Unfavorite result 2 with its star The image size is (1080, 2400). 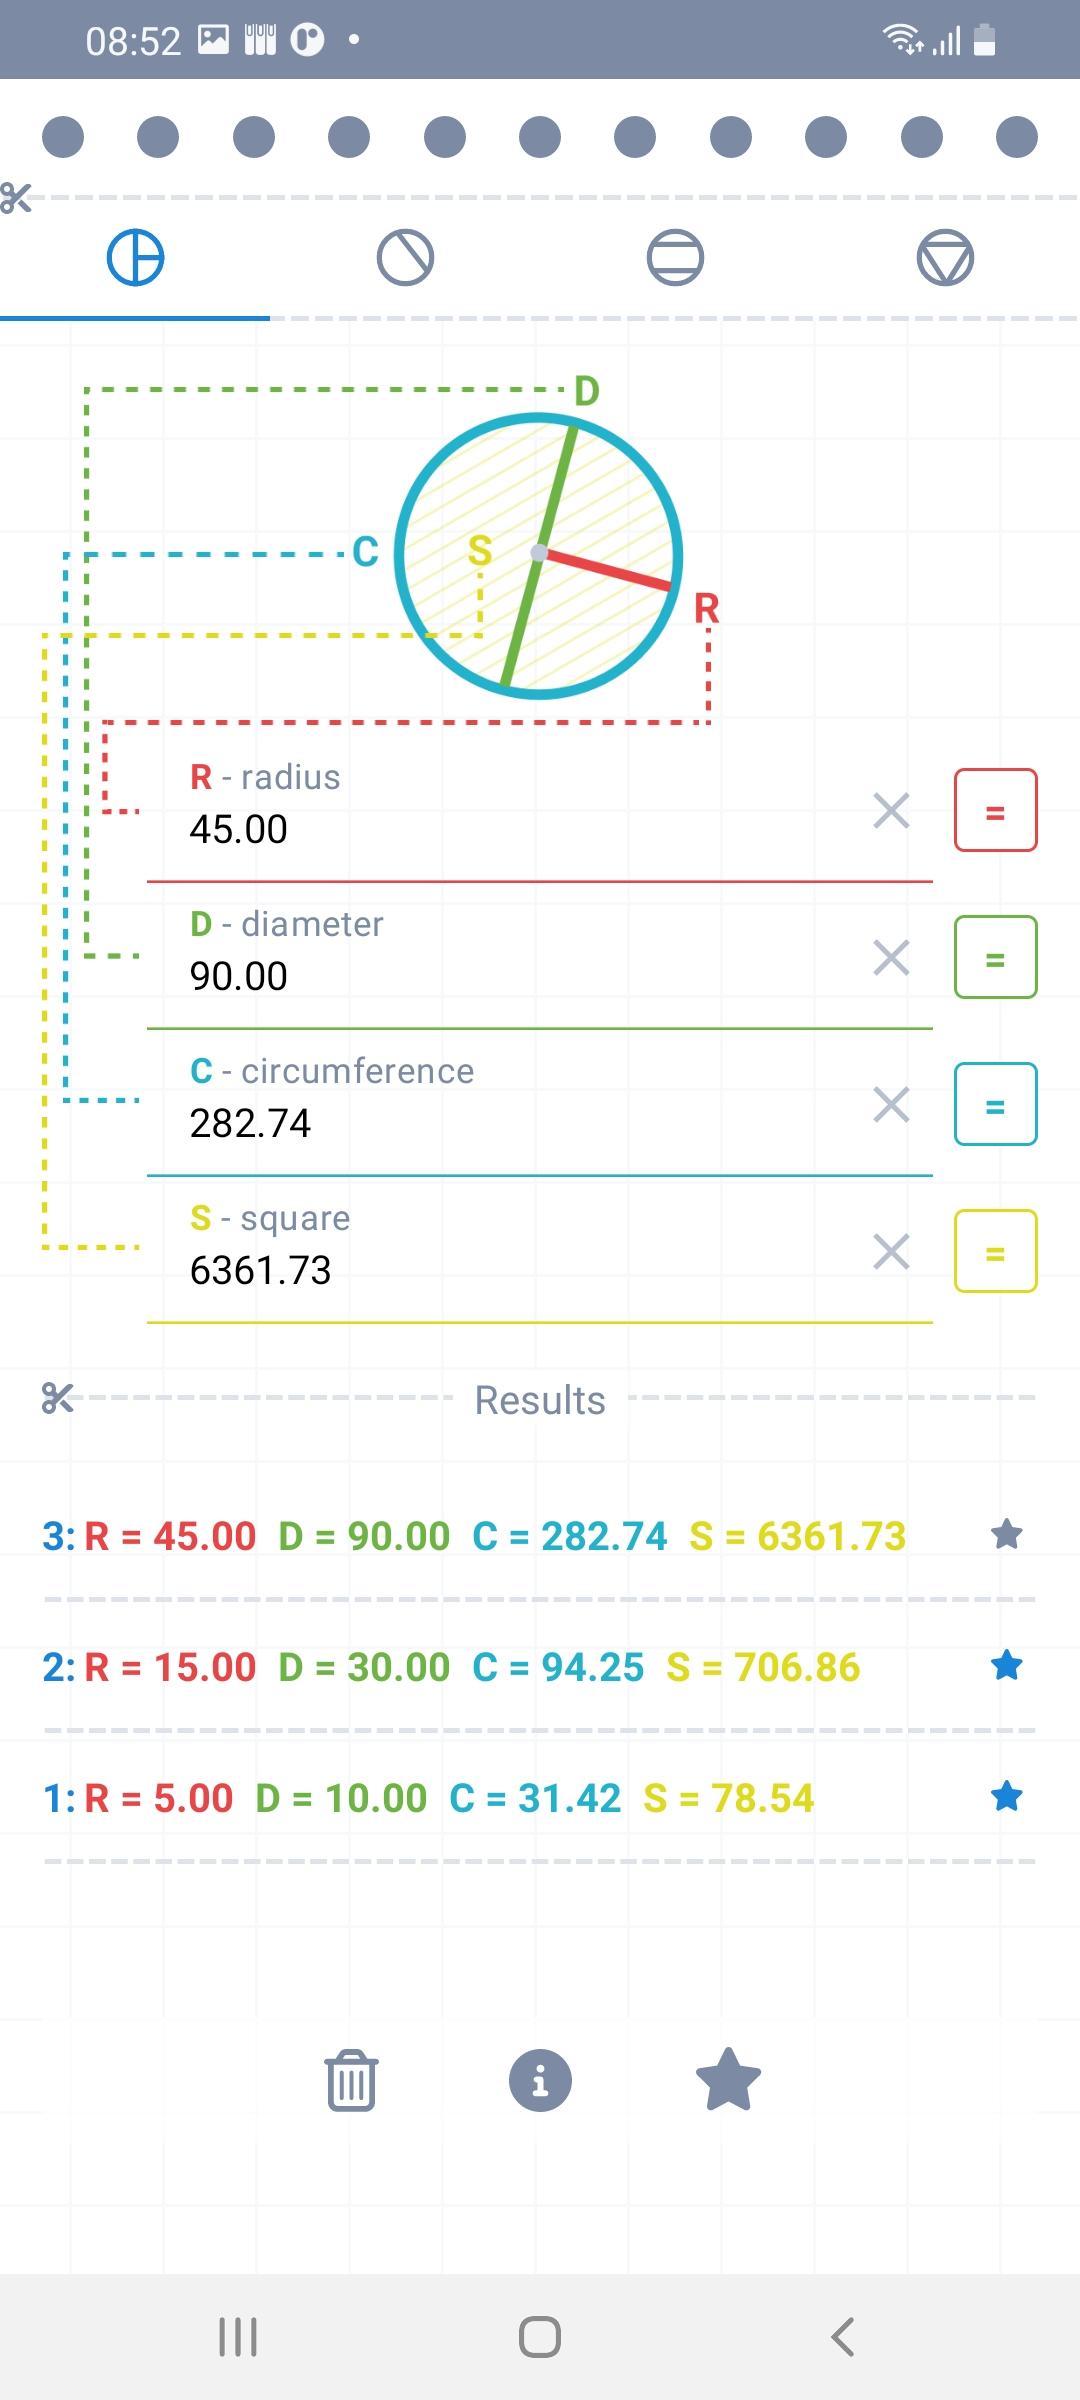pyautogui.click(x=1006, y=1666)
